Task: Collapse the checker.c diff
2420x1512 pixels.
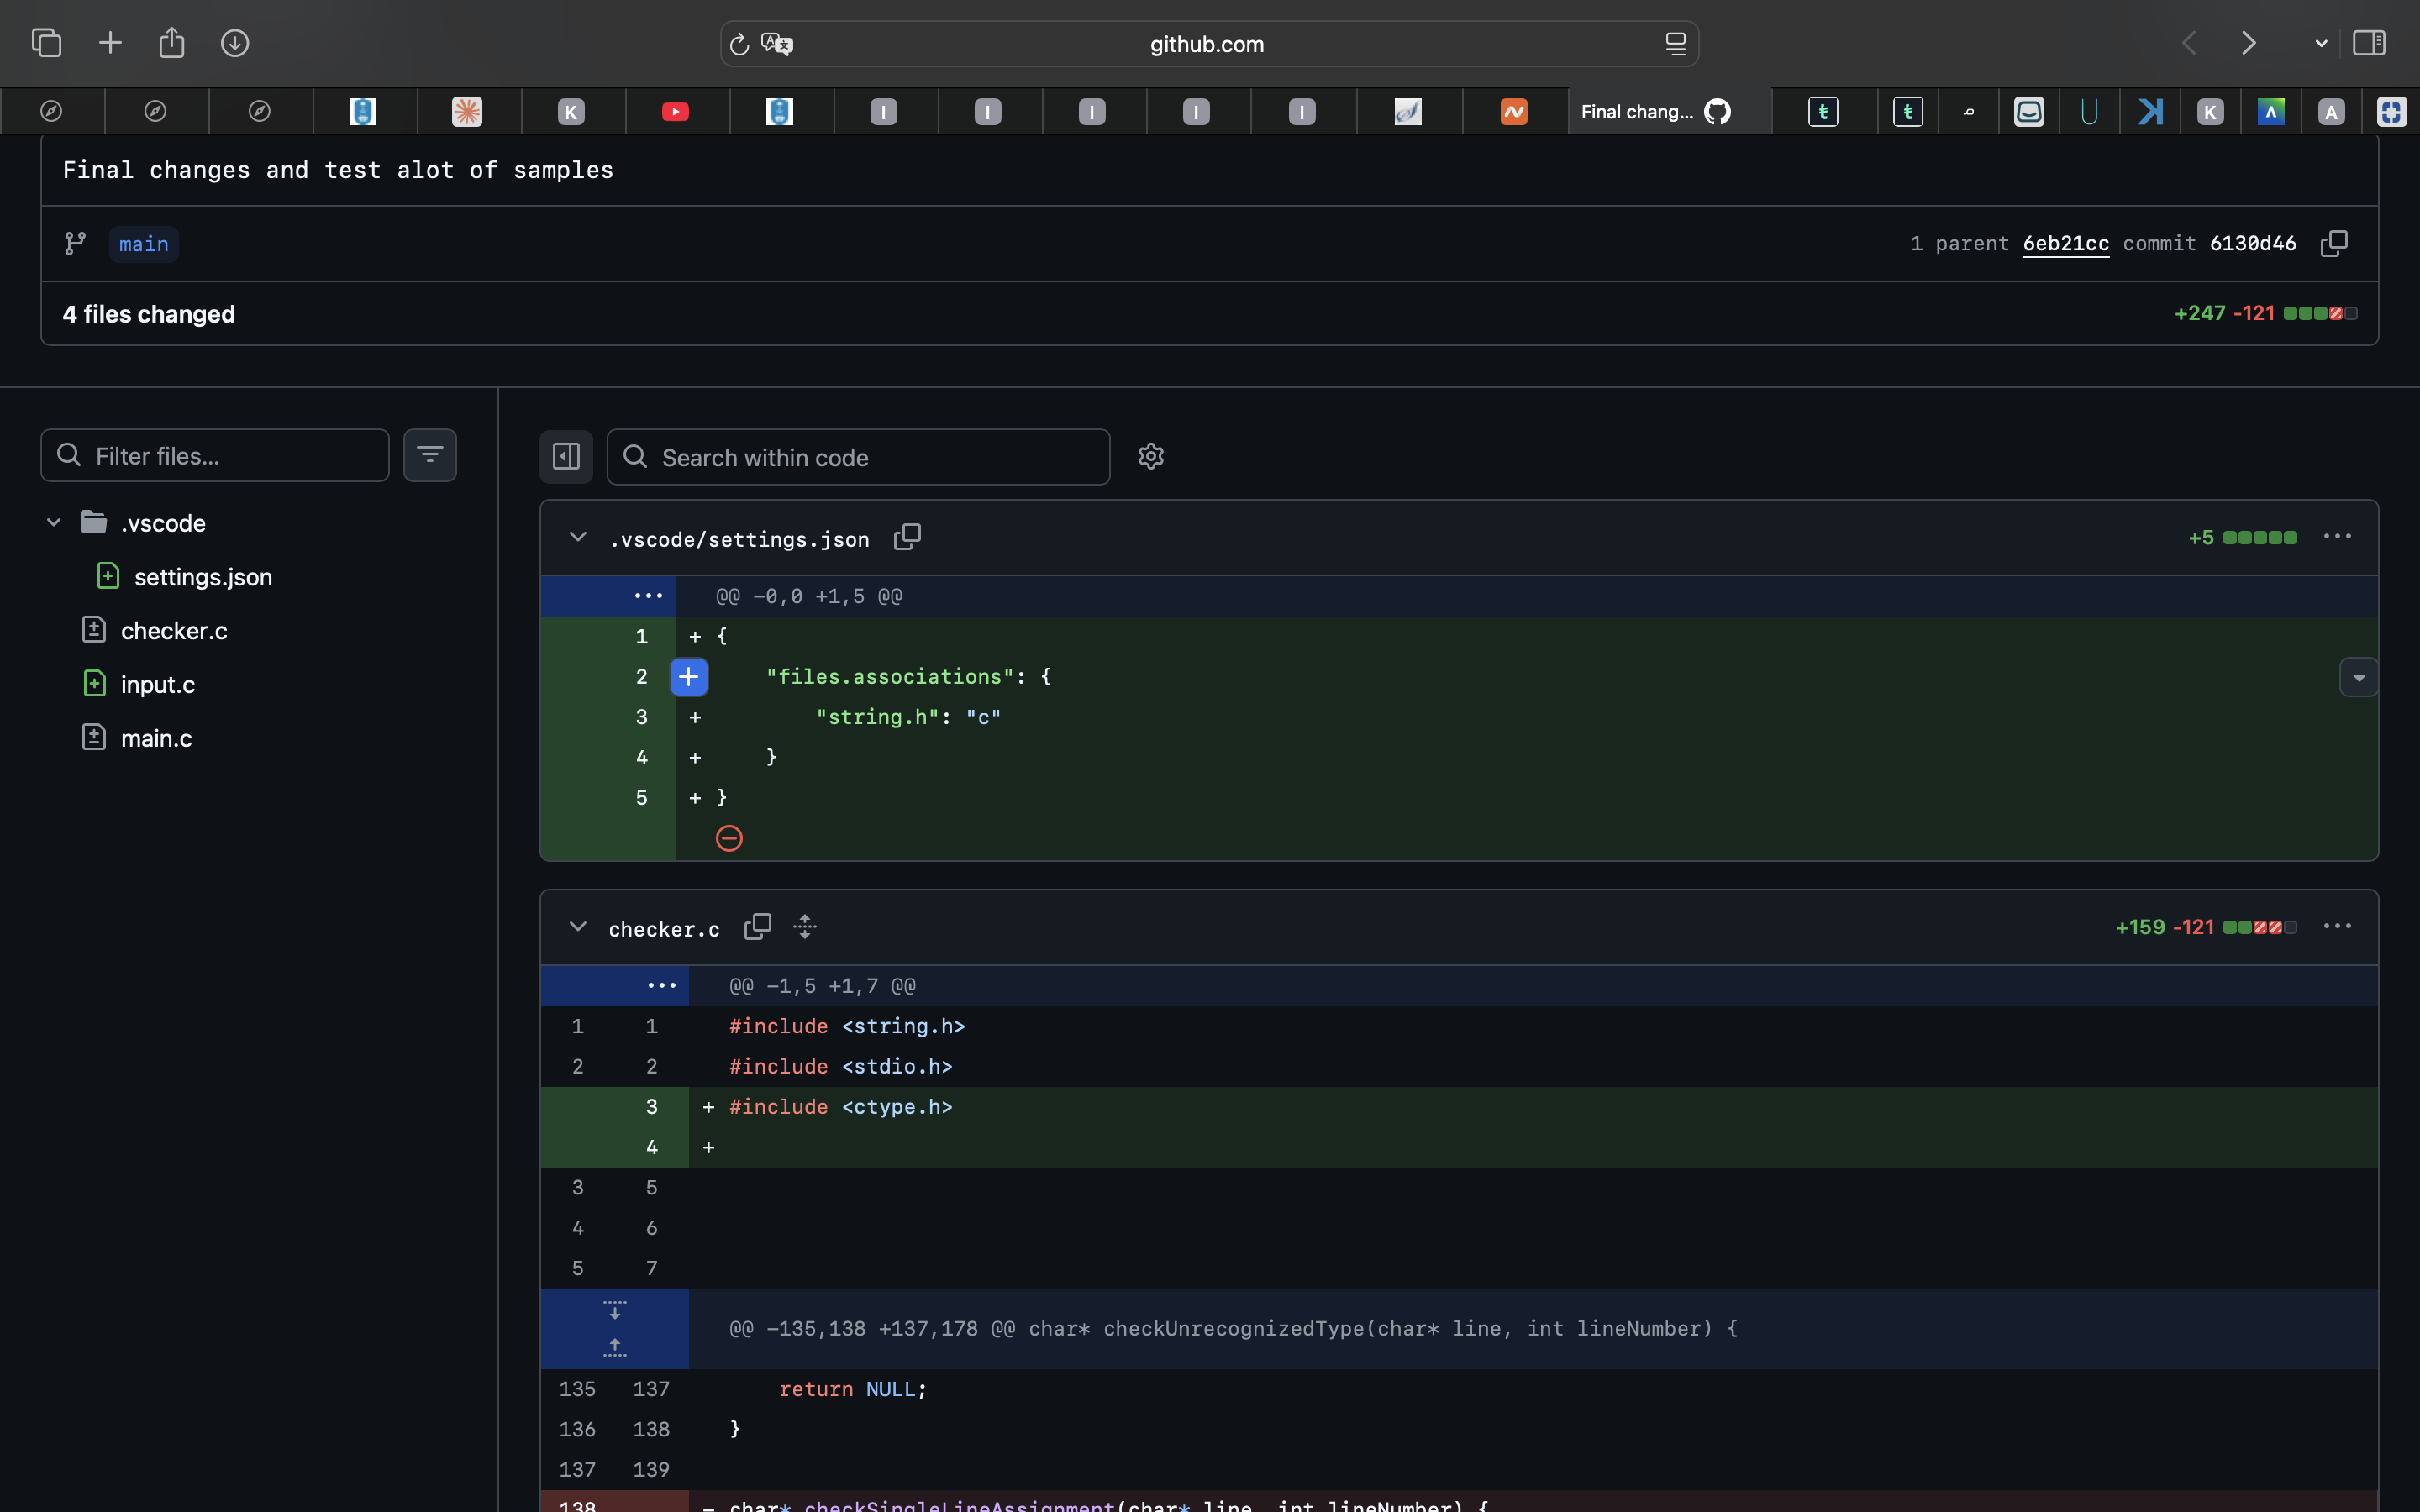Action: click(578, 927)
